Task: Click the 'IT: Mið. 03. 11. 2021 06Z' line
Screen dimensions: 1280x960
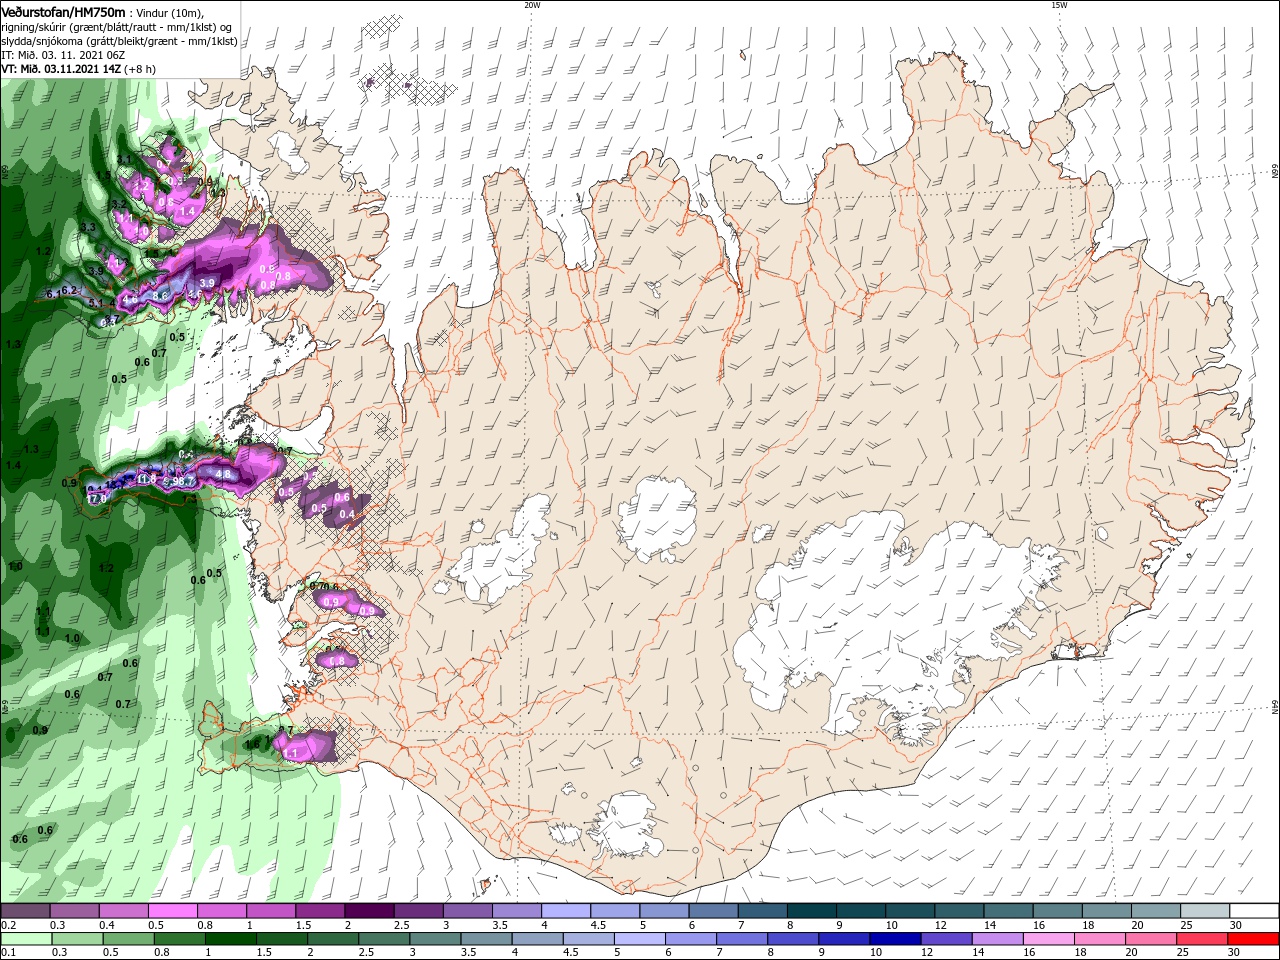Action: 63,55
